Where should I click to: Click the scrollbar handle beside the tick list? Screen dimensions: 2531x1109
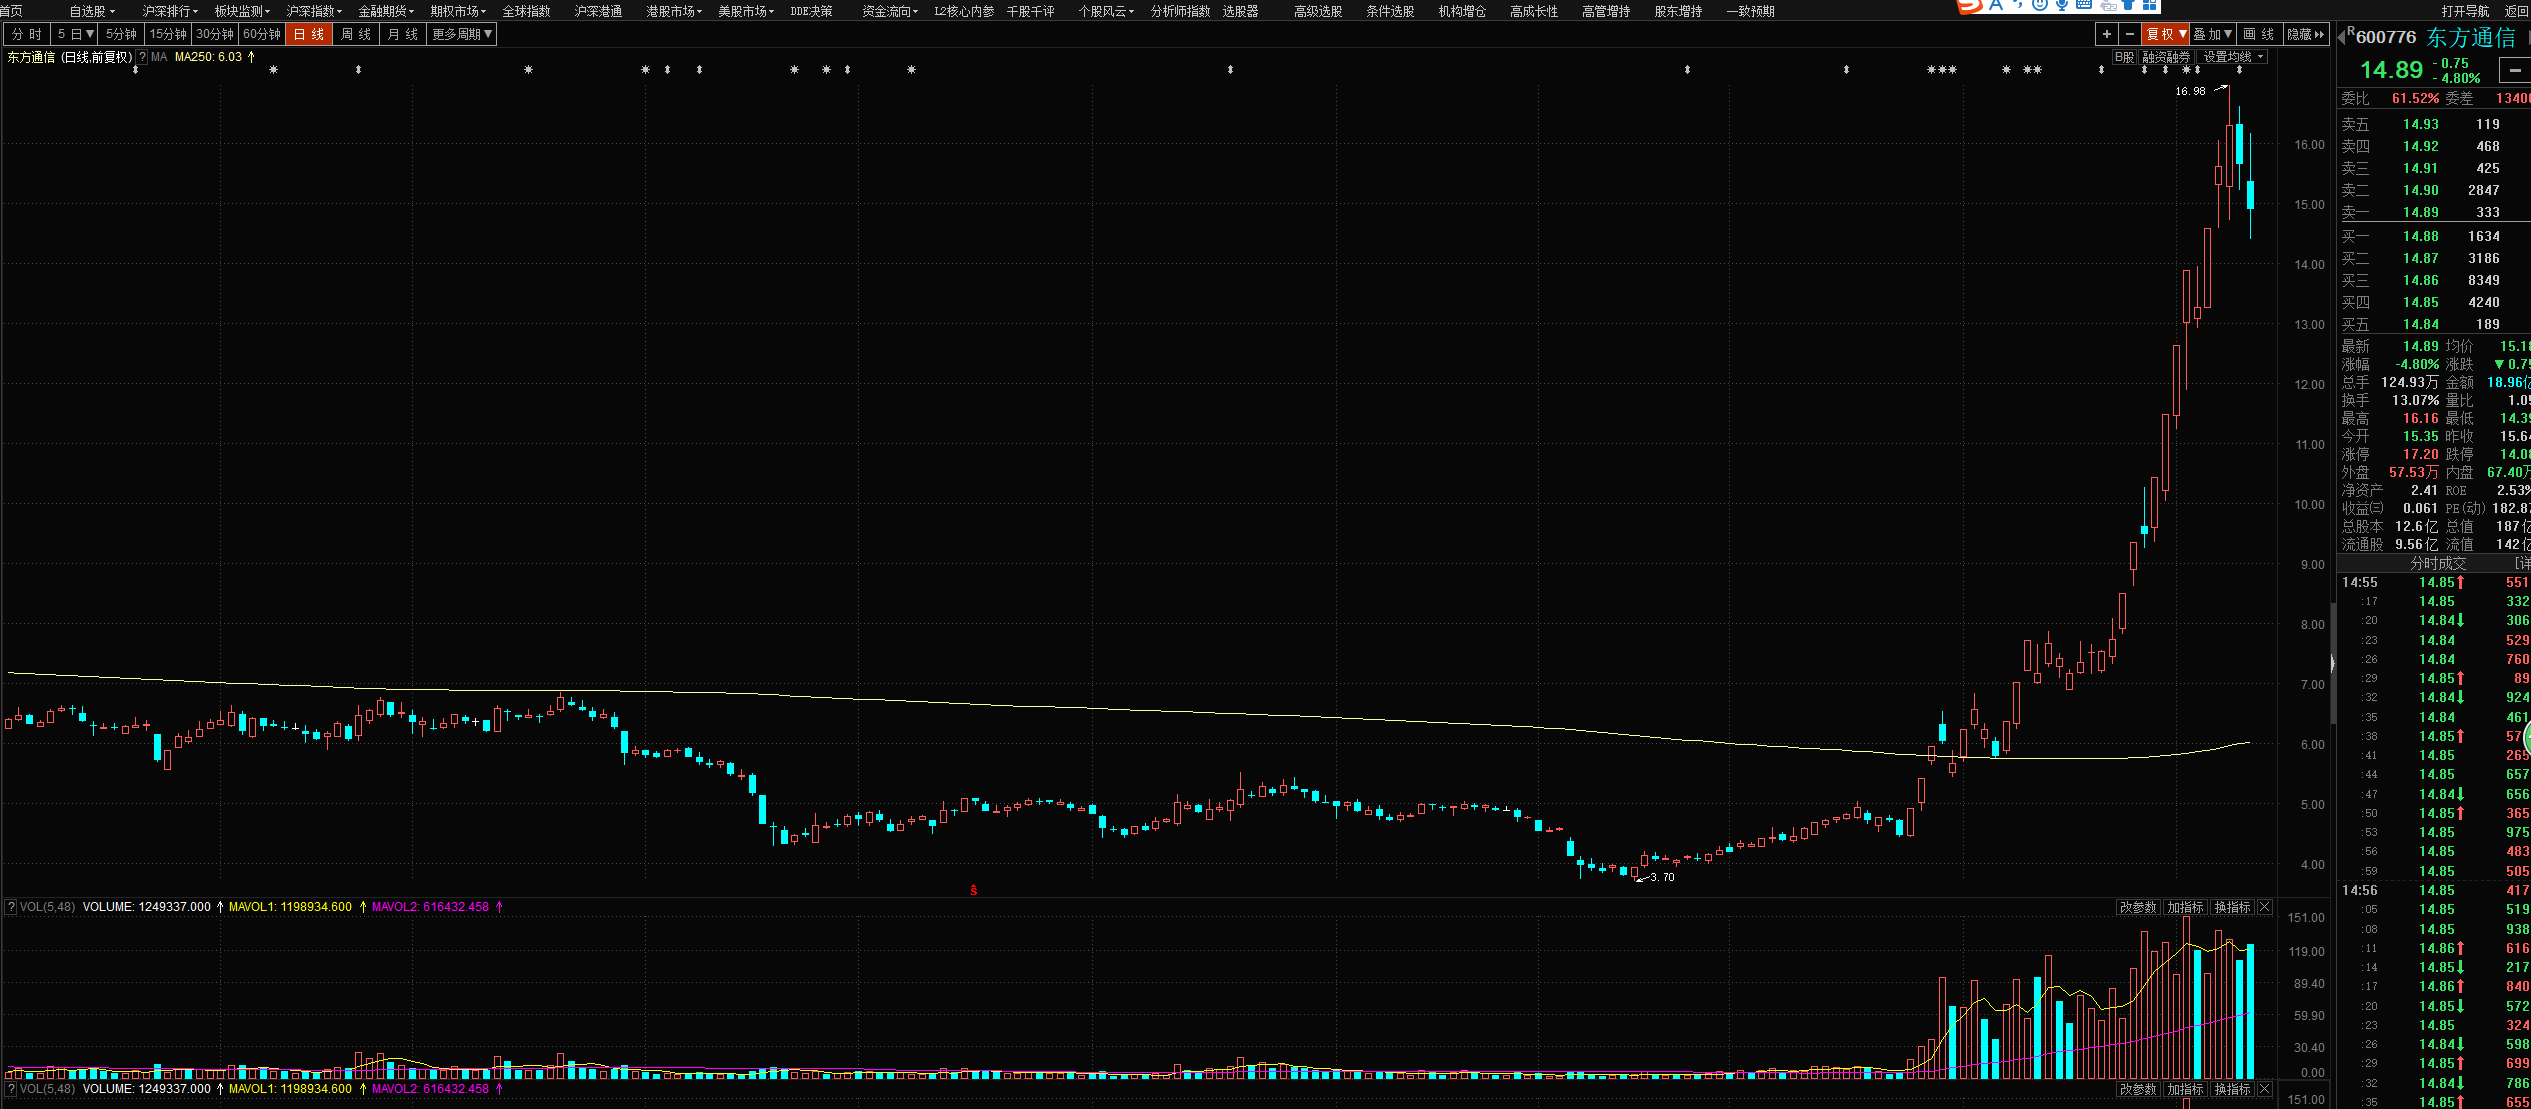[x=2333, y=664]
